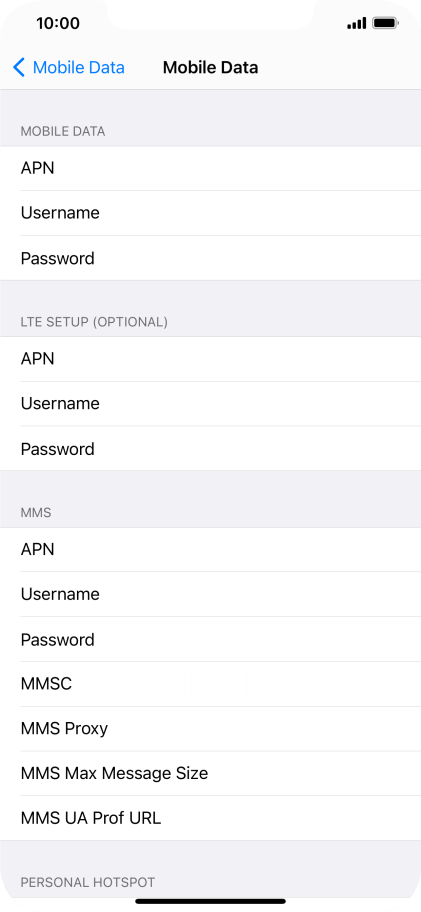This screenshot has height=912, width=421.
Task: Tap the MMS Proxy field
Action: (x=210, y=729)
